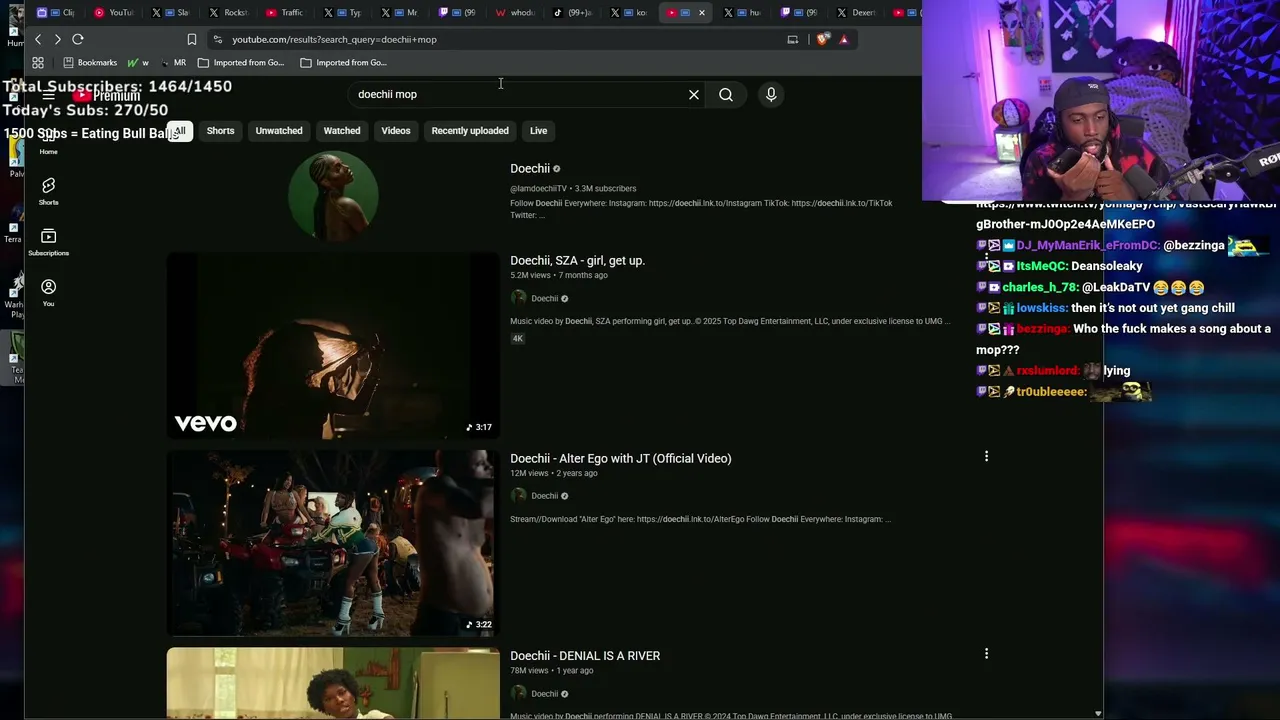Filter results by Videos chip
1280x720 pixels.
[x=396, y=131]
